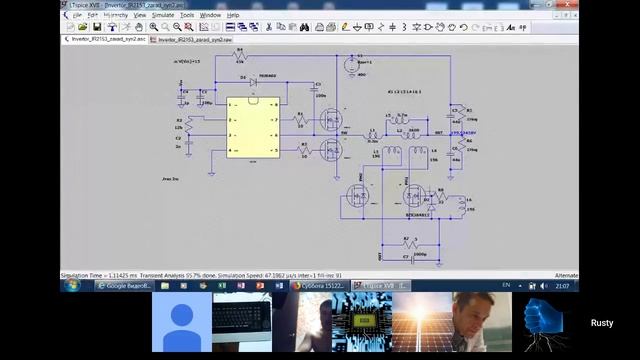Click the EN language indicator

pyautogui.click(x=506, y=285)
